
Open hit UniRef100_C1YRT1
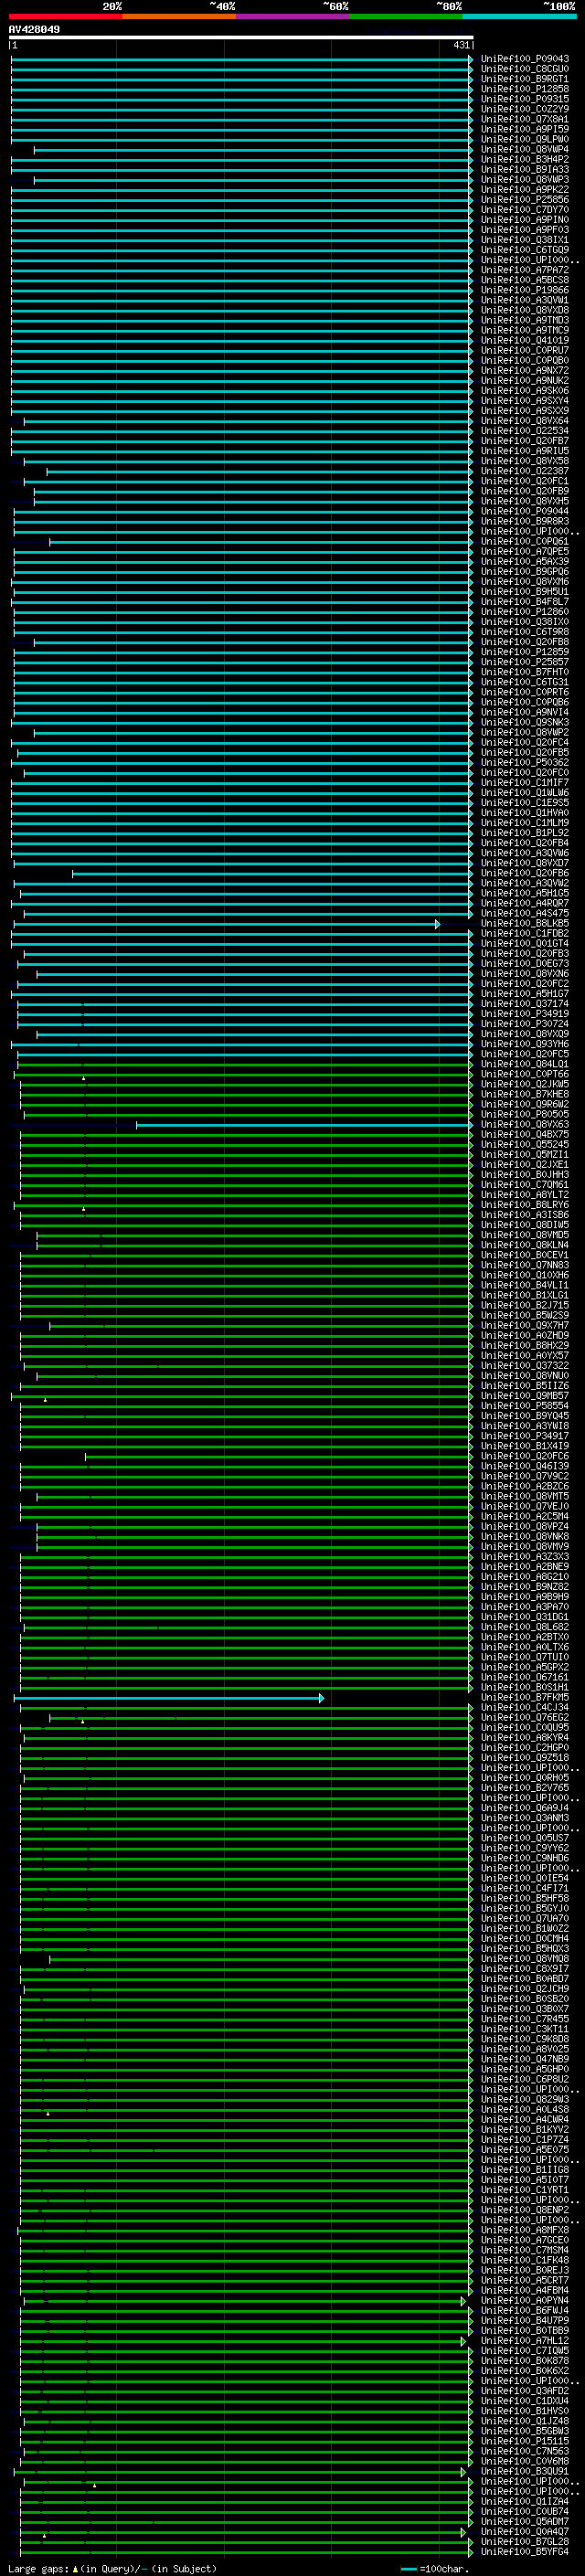coord(525,2189)
